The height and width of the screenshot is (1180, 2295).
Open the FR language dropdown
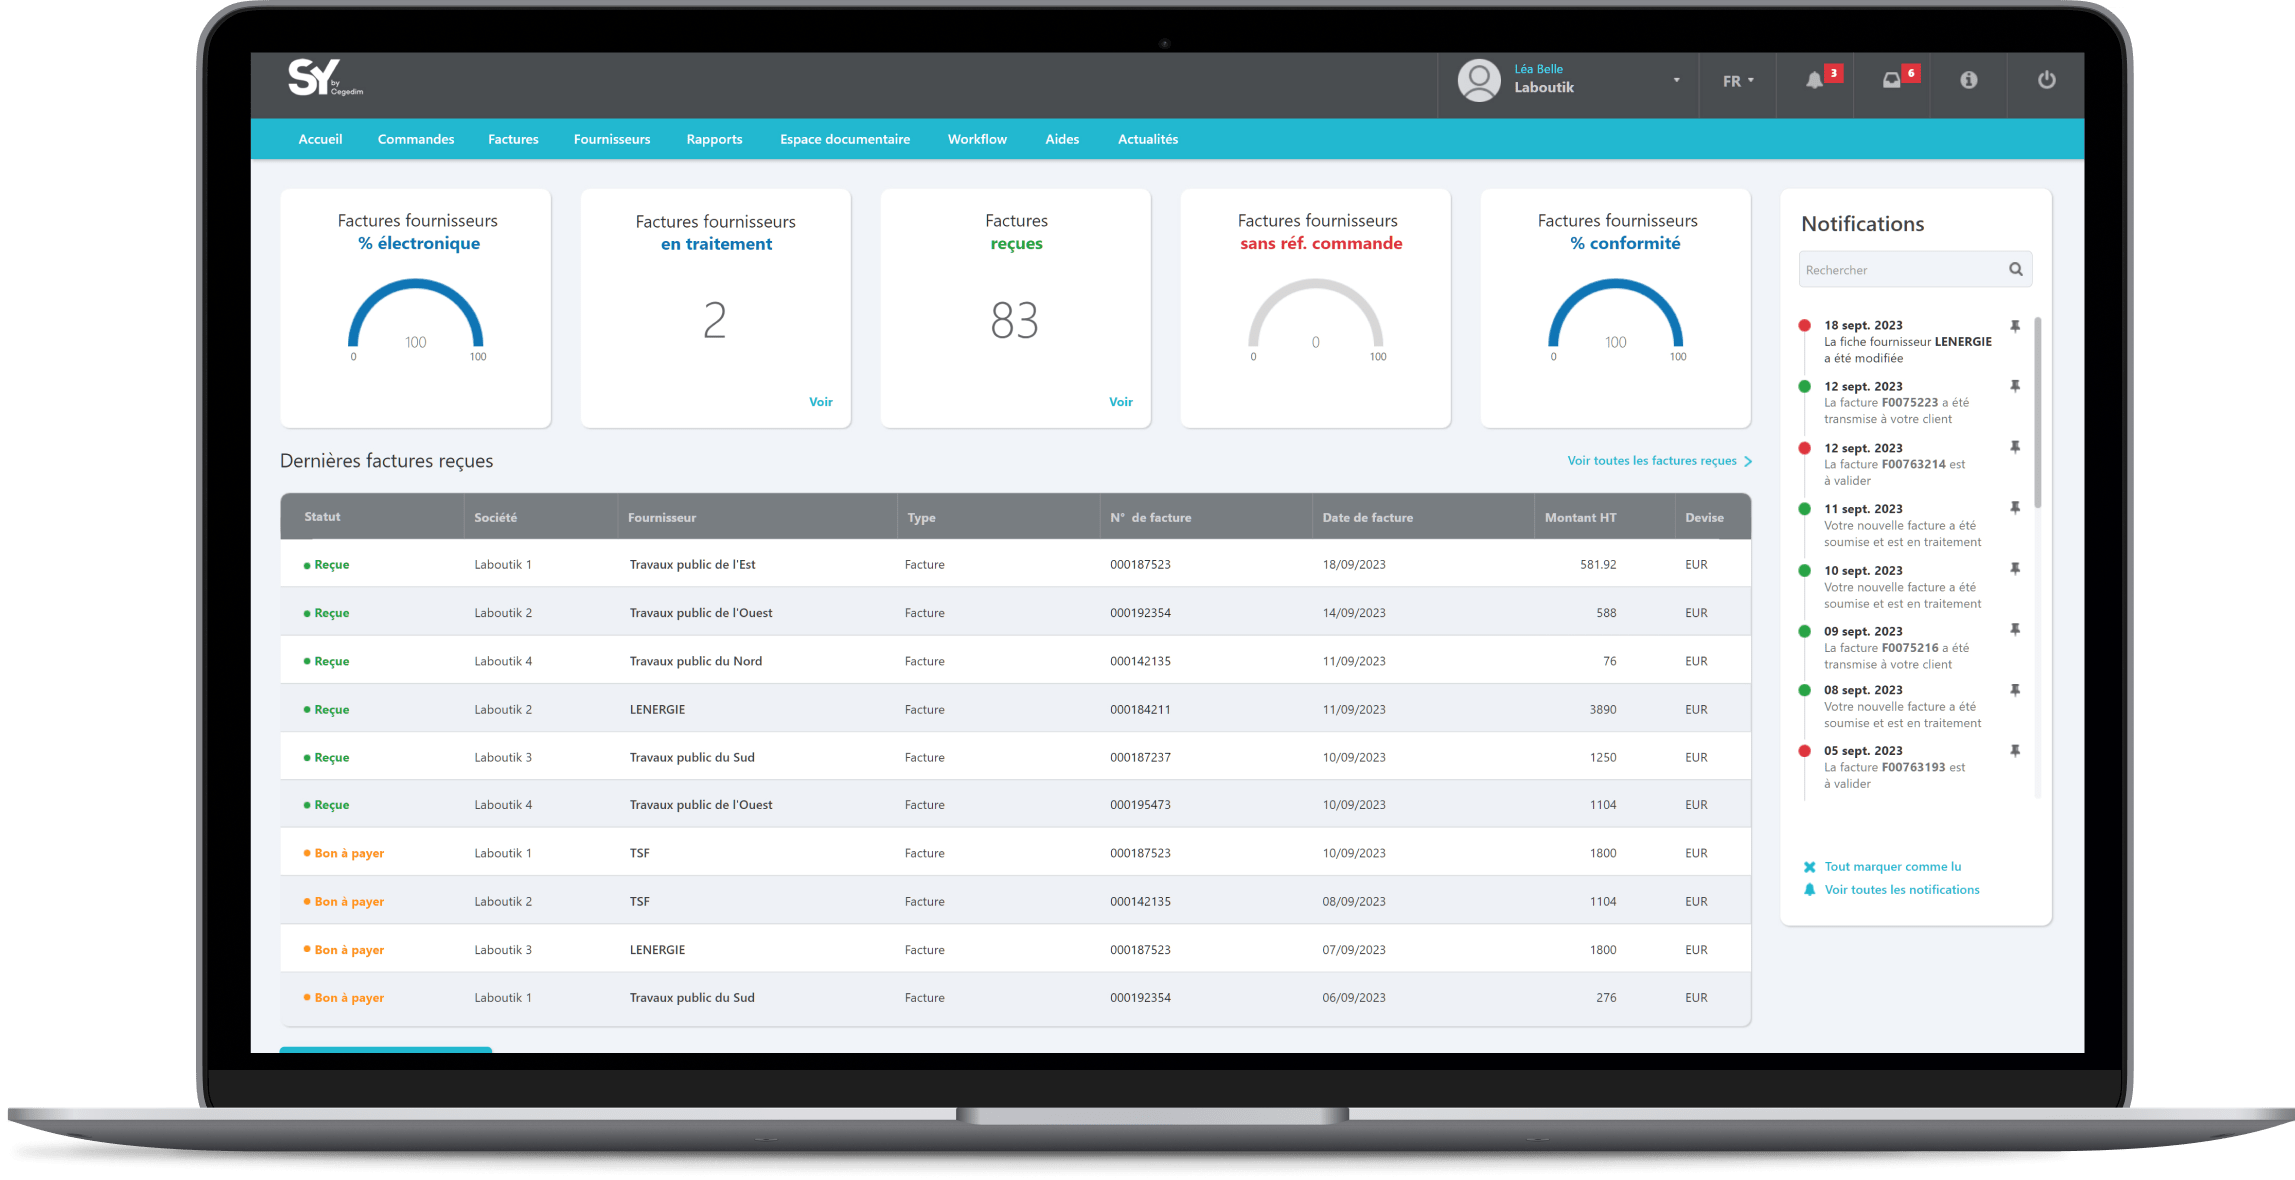pos(1738,81)
